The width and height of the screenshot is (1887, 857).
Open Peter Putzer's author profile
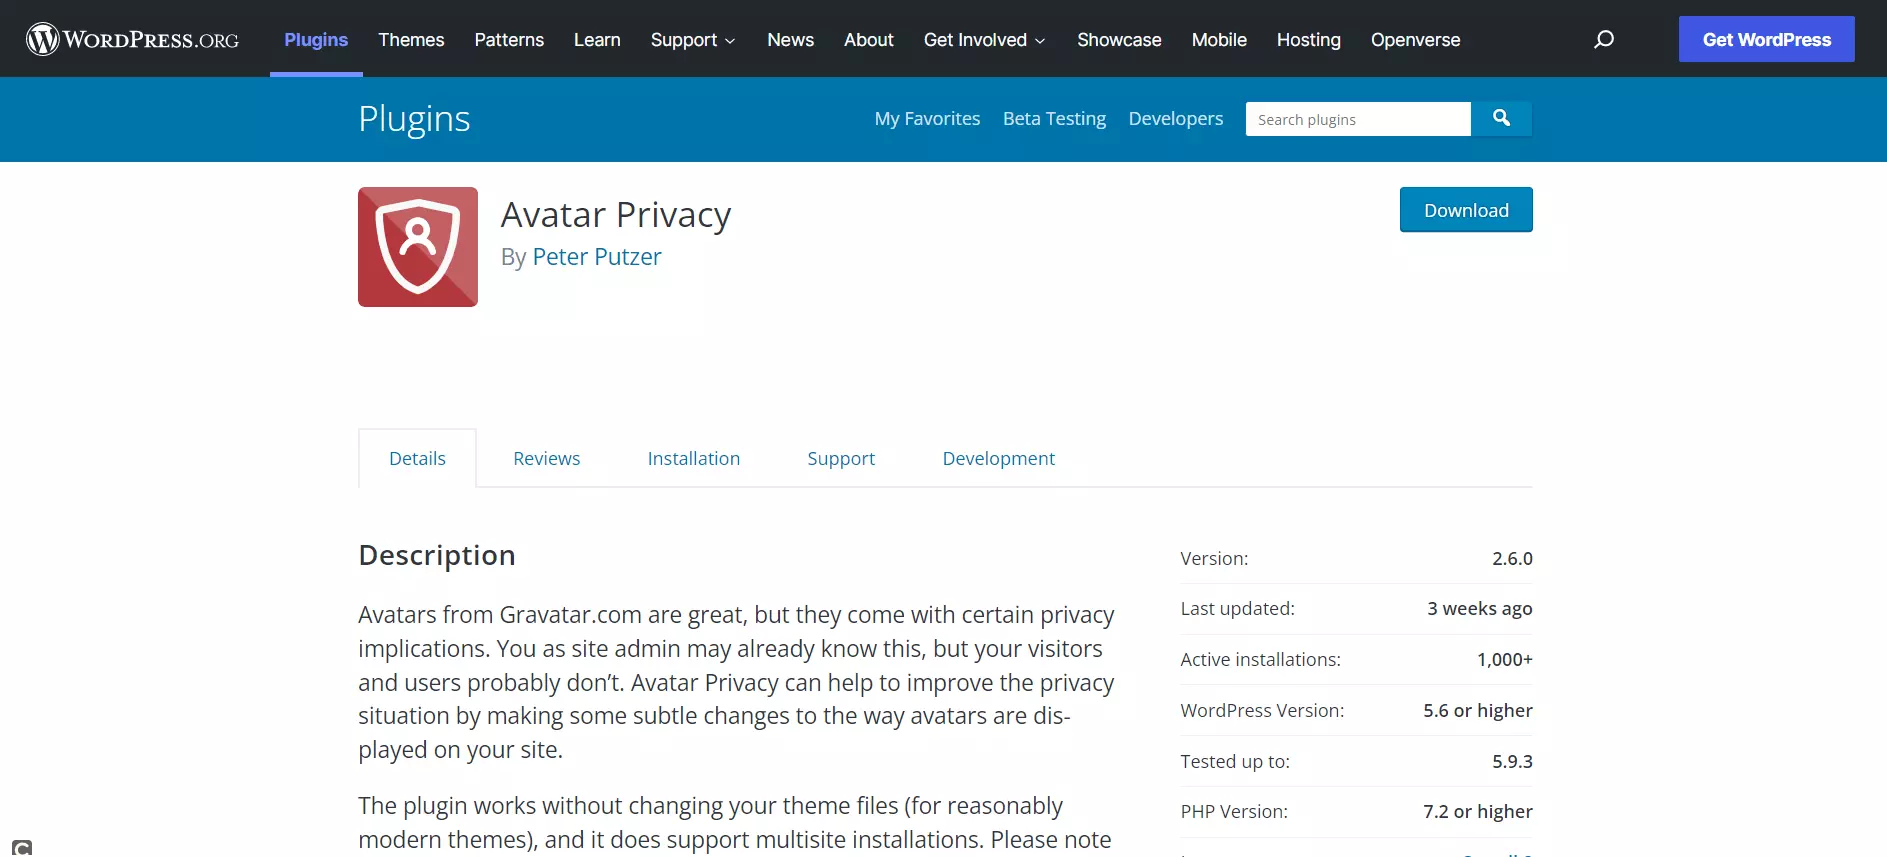point(596,257)
